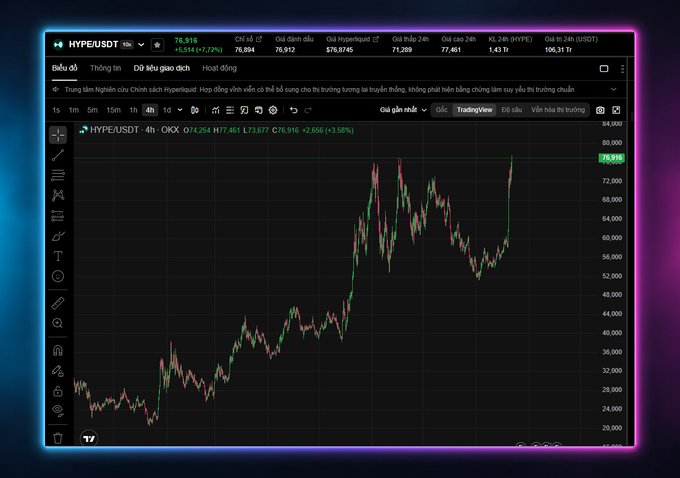Screen dimensions: 680x478
Task: Switch chart view to TradingView
Action: (x=474, y=110)
